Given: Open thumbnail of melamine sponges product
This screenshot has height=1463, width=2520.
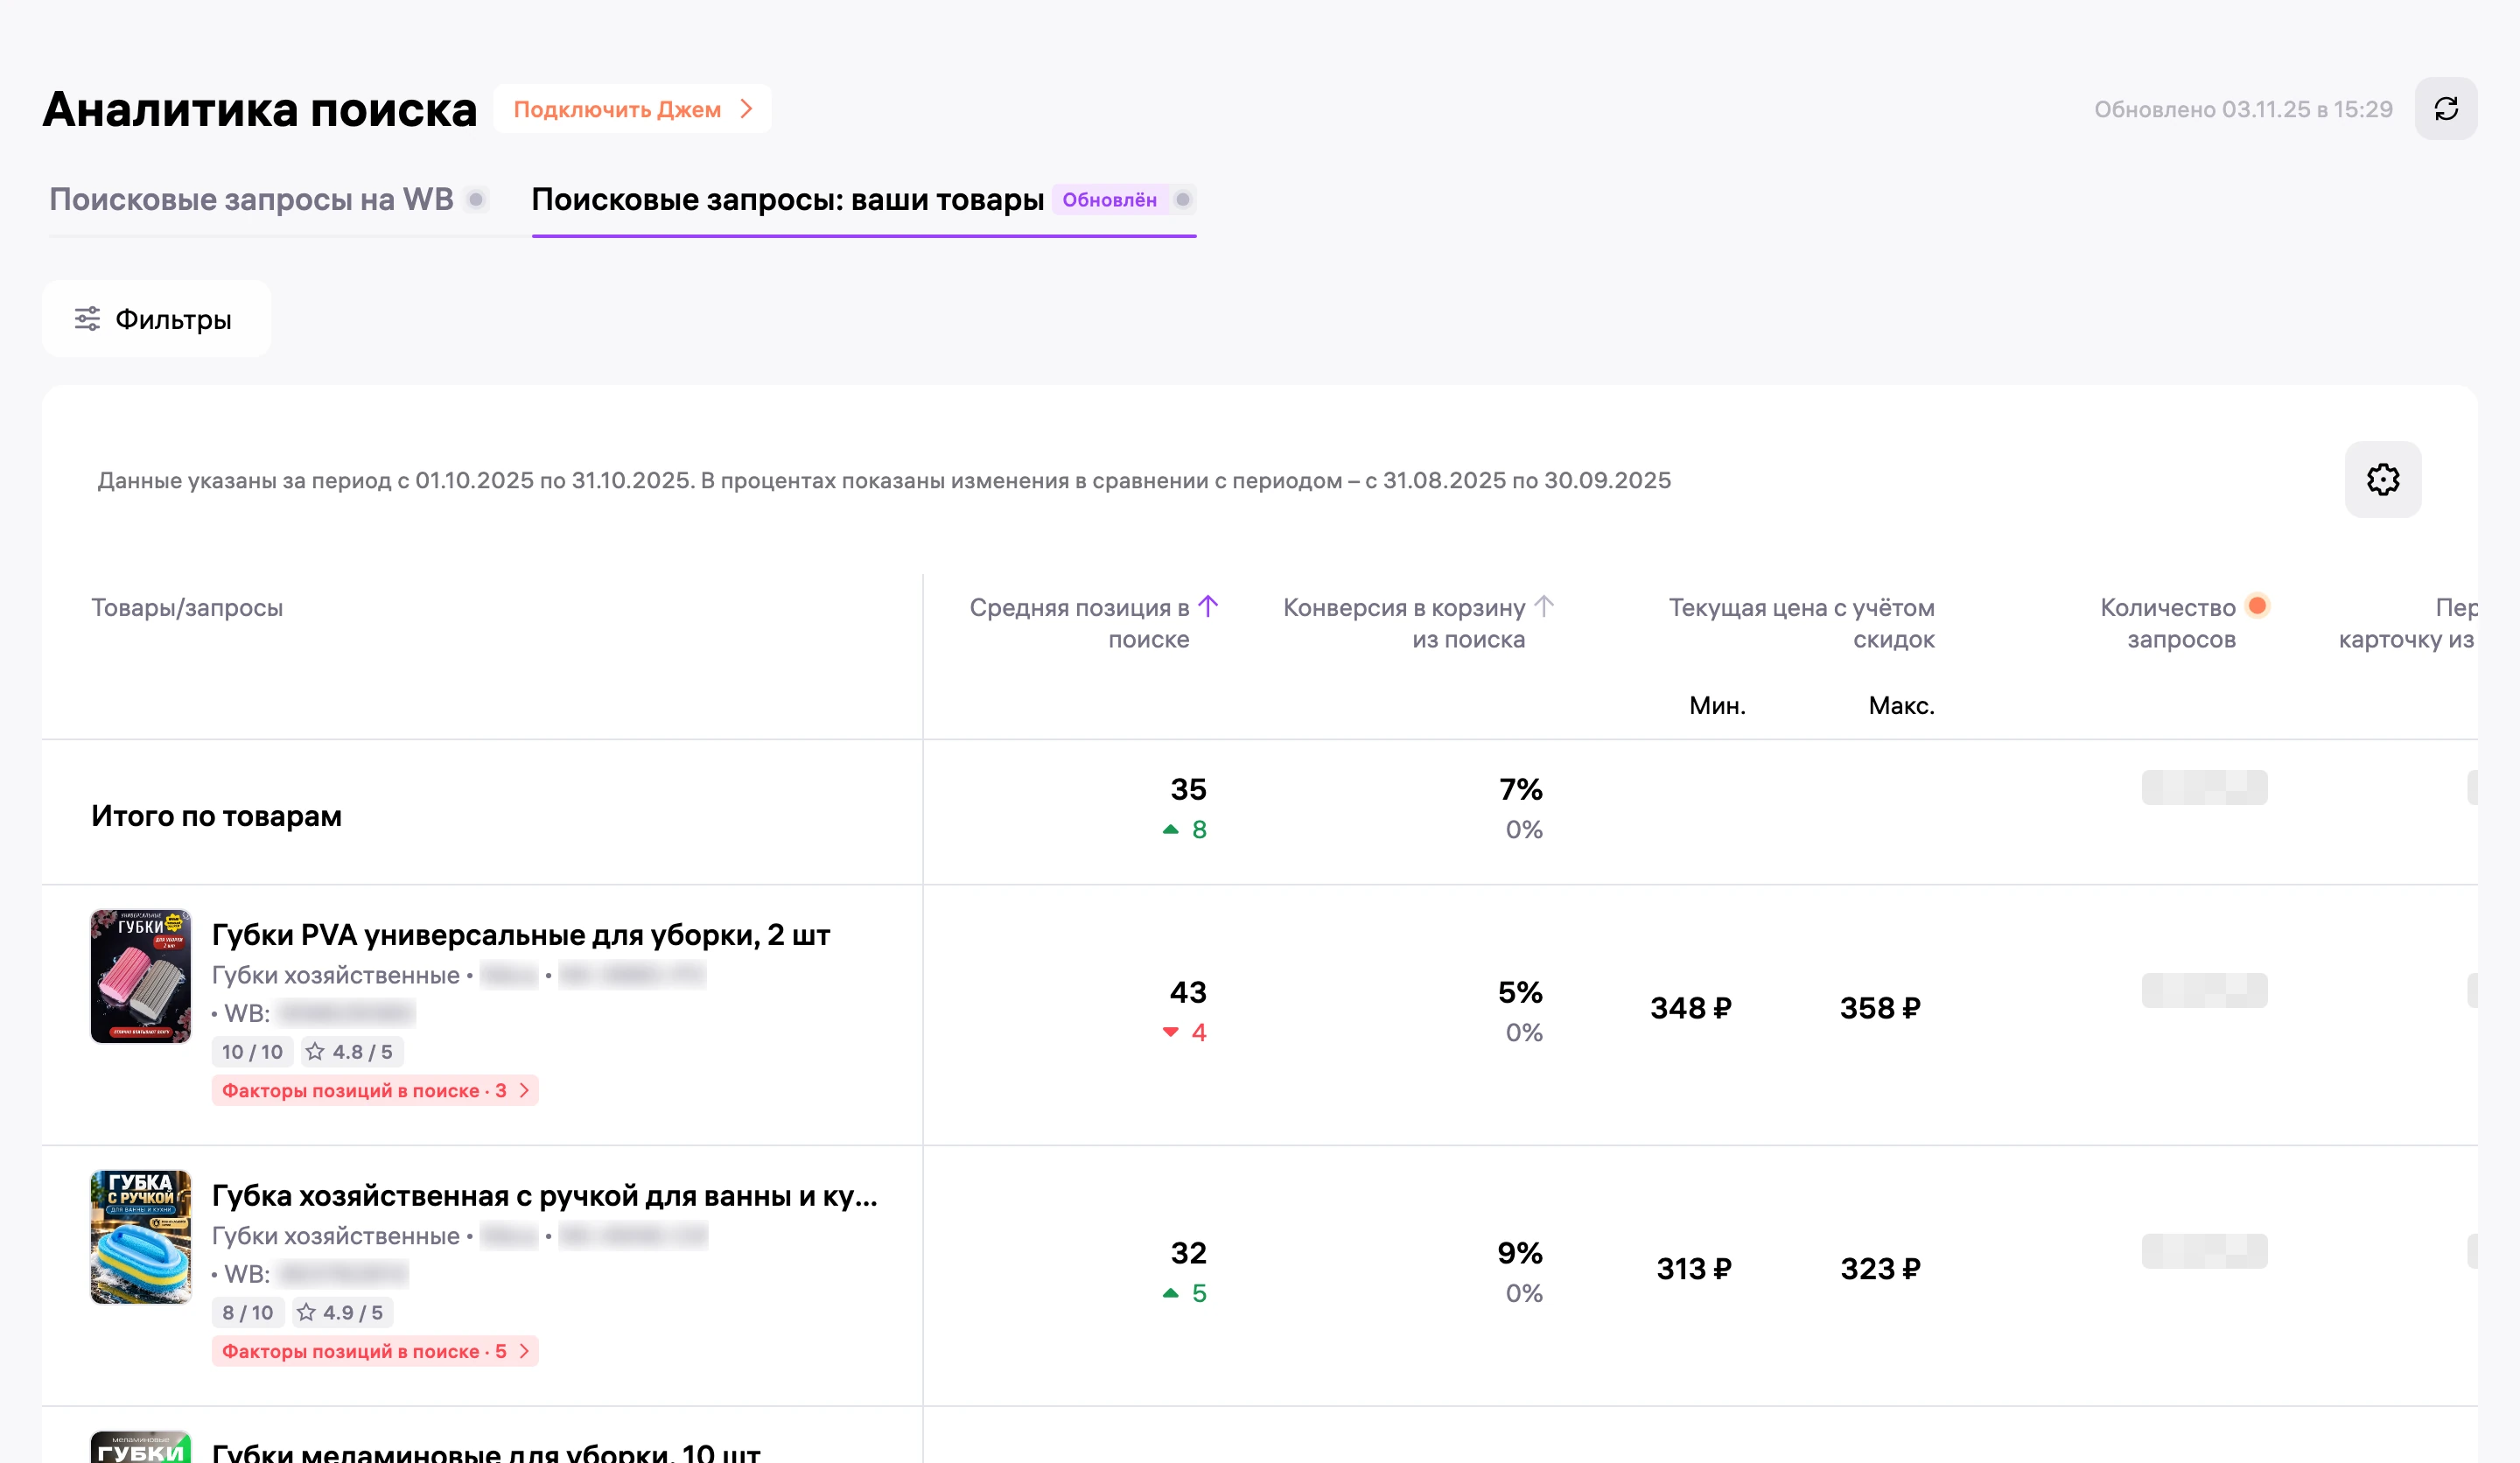Looking at the screenshot, I should click(141, 1447).
